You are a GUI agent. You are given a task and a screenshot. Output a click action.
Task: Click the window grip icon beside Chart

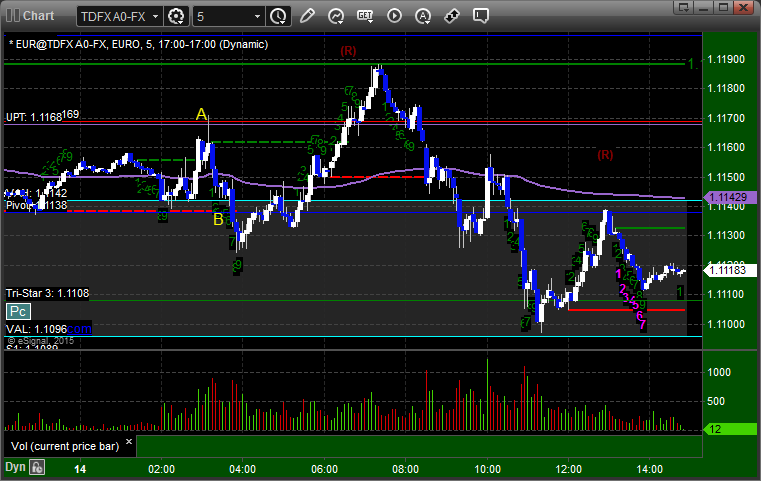tap(13, 16)
